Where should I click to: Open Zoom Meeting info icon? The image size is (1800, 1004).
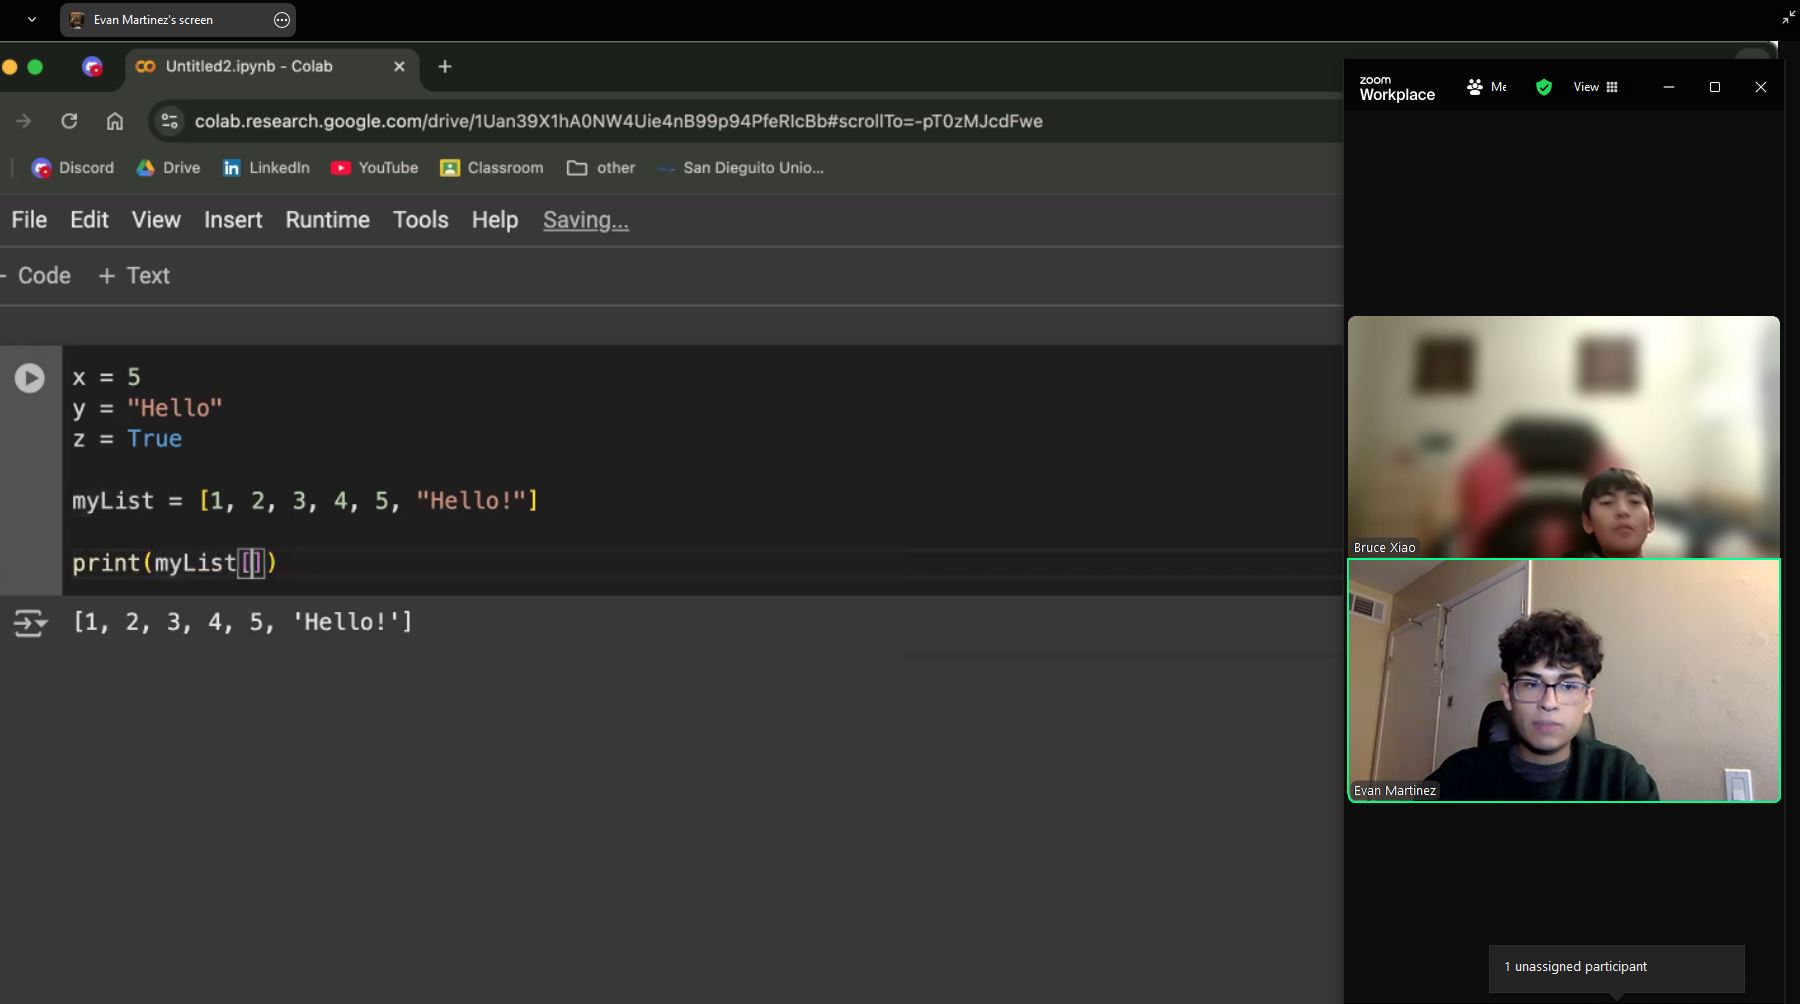tap(1486, 87)
